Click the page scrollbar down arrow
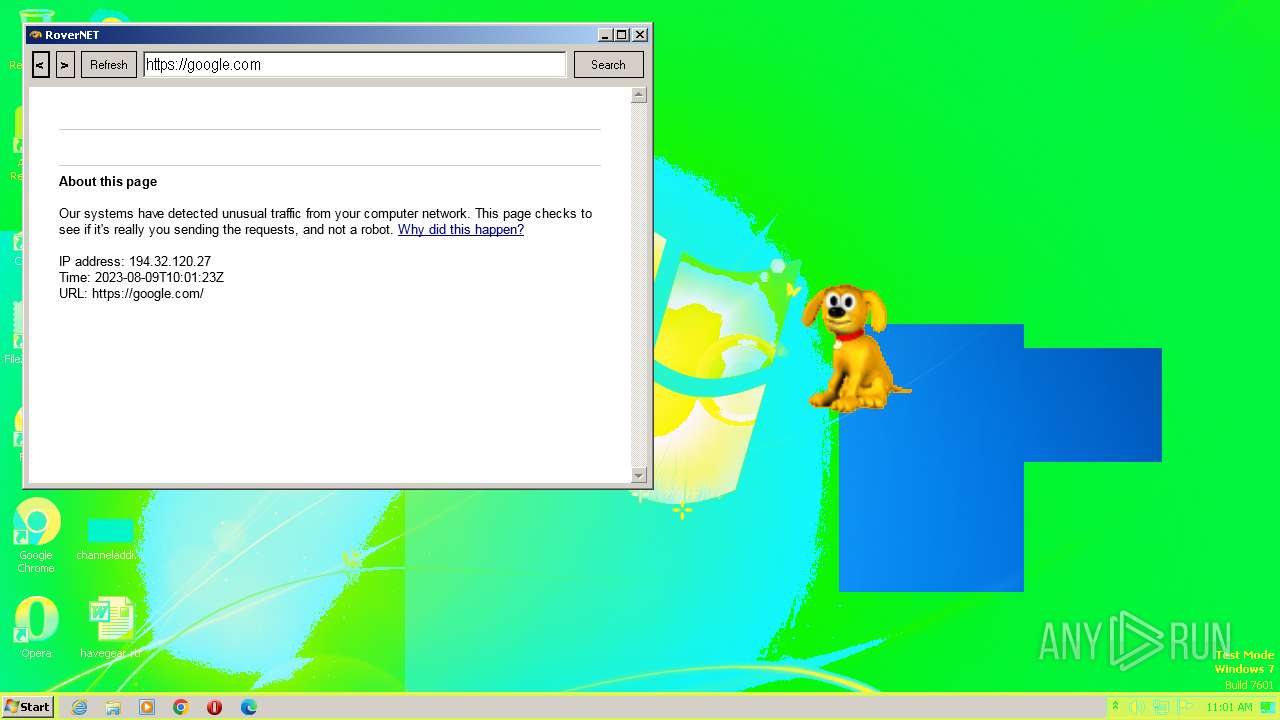 639,475
